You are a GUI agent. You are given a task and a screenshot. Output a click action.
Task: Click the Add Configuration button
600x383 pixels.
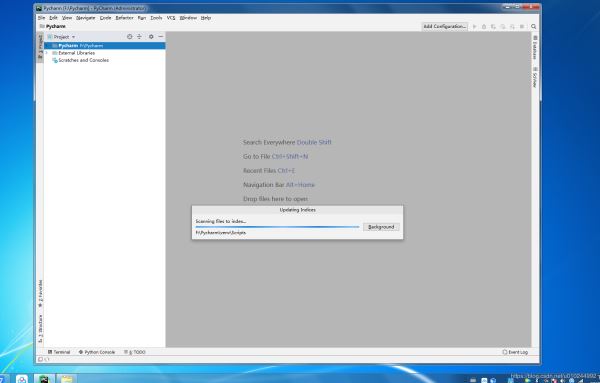[x=445, y=26]
